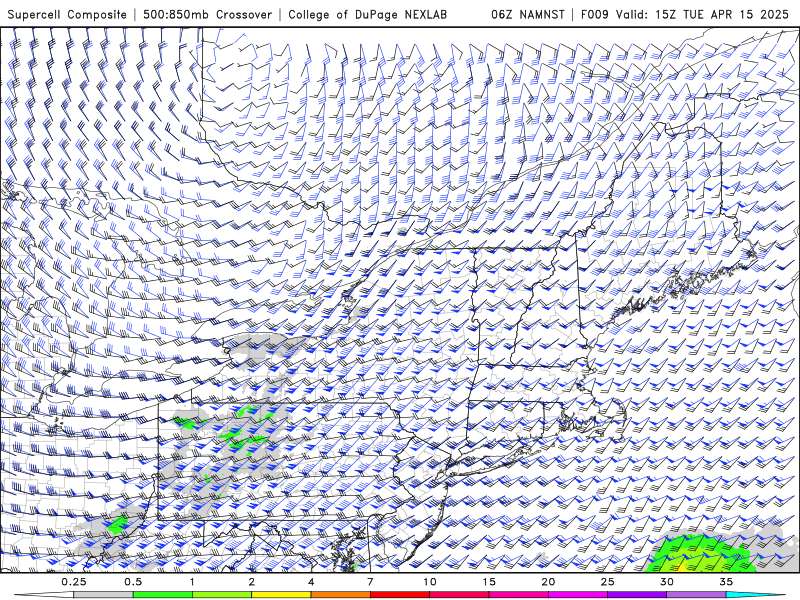Click the legend value "7"
This screenshot has height=600, width=800.
coord(370,582)
